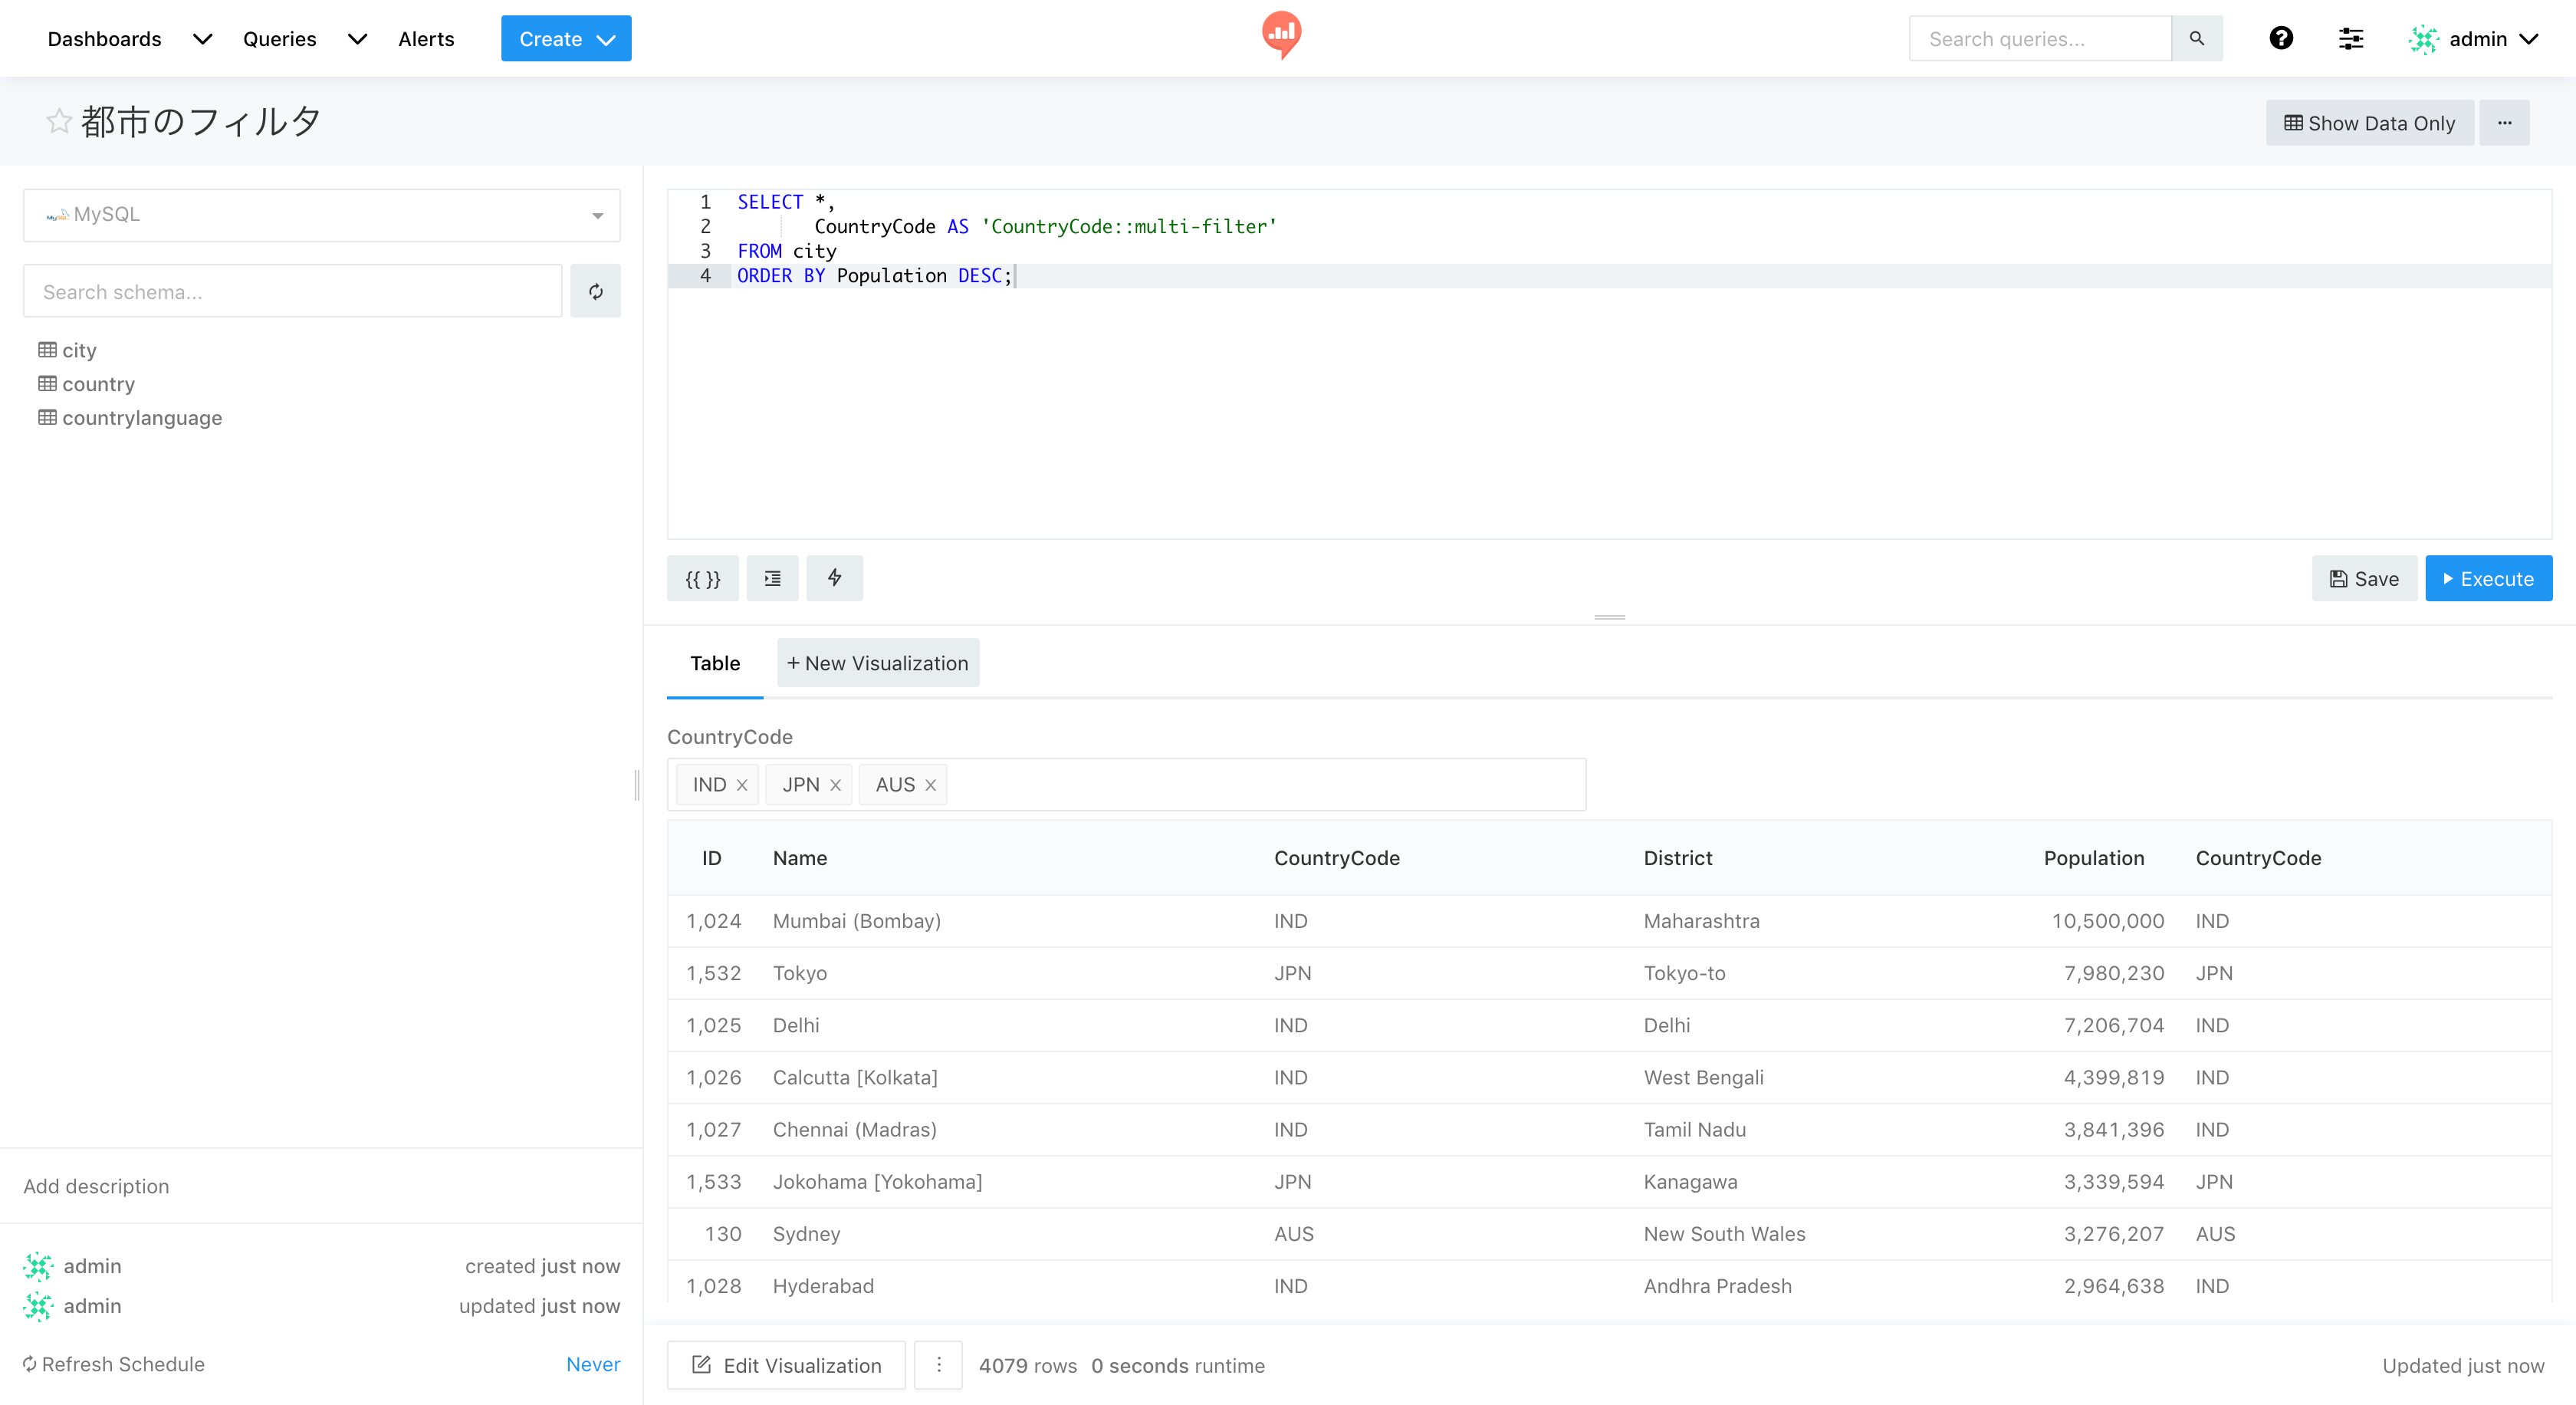
Task: Expand the Create dropdown button
Action: pyautogui.click(x=565, y=39)
